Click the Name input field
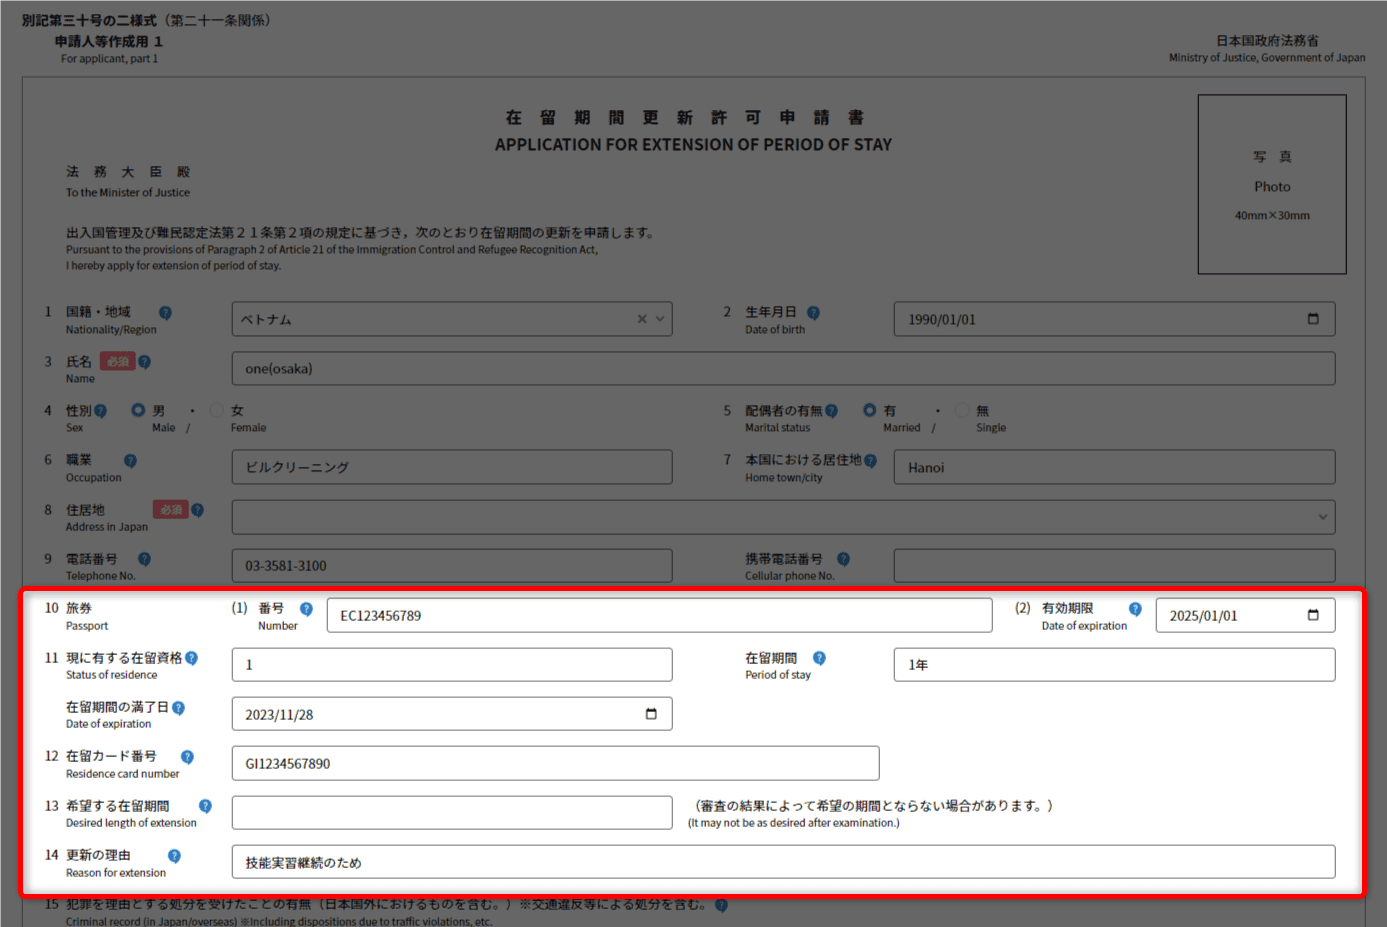 (x=782, y=368)
